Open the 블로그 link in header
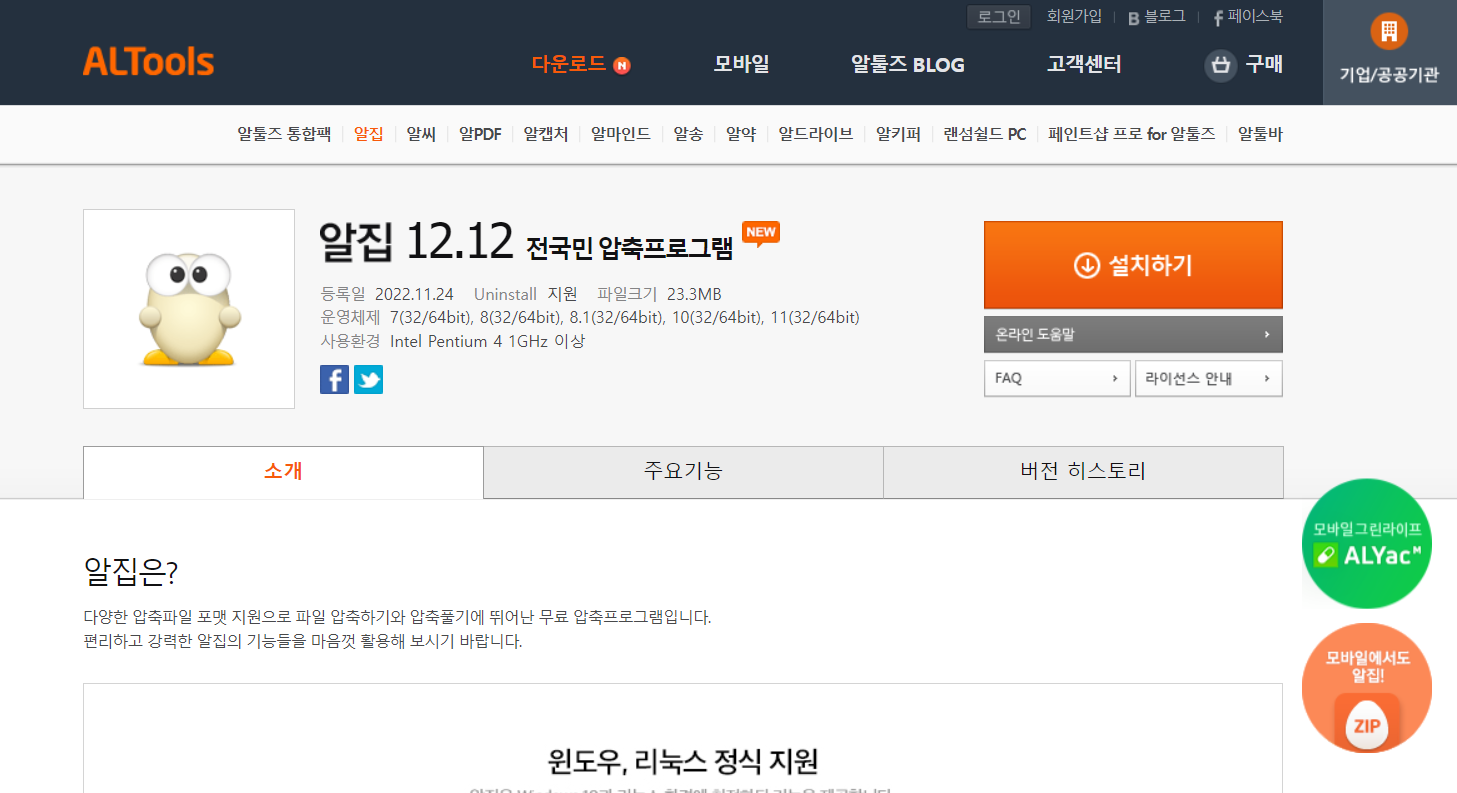 click(1157, 17)
